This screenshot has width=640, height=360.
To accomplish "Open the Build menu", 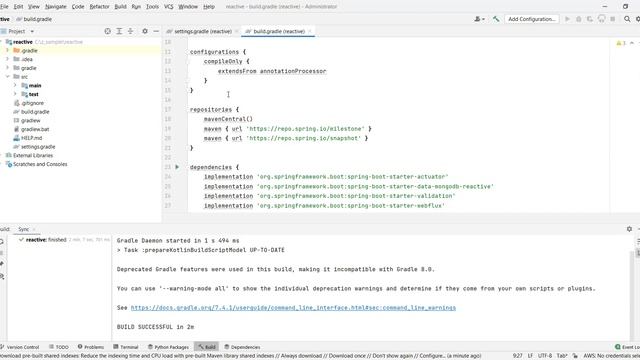I will tap(120, 7).
